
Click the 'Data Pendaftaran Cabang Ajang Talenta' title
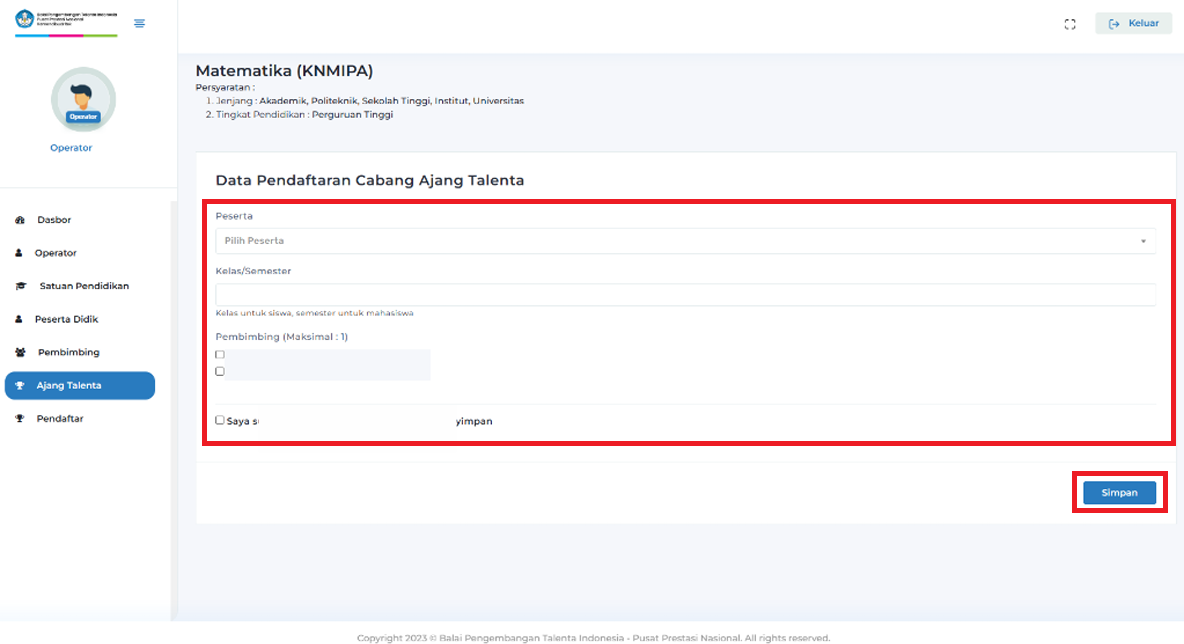pos(370,180)
